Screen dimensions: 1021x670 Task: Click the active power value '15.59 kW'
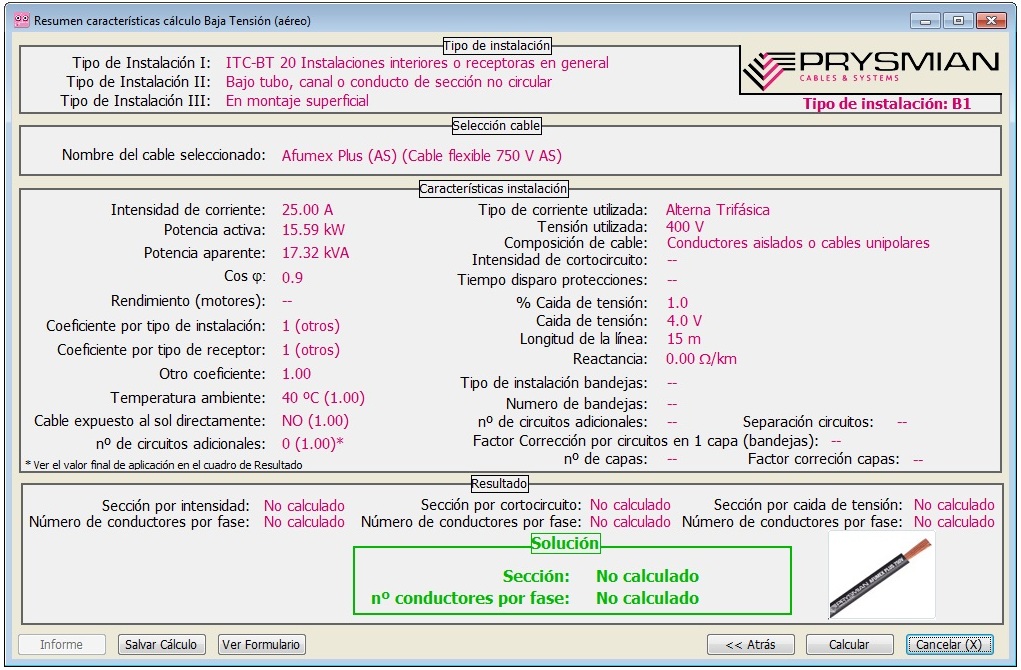click(x=313, y=230)
